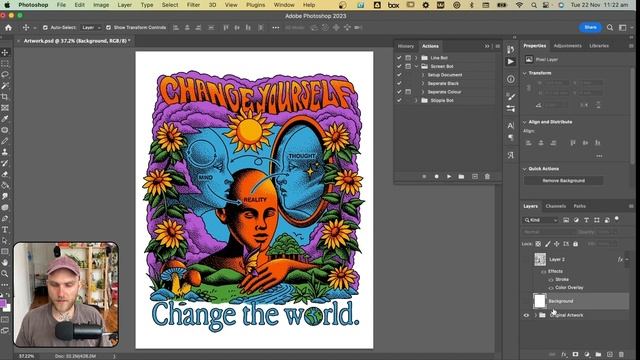Select the Eyedropper tool
This screenshot has height=360, width=640.
(5, 119)
